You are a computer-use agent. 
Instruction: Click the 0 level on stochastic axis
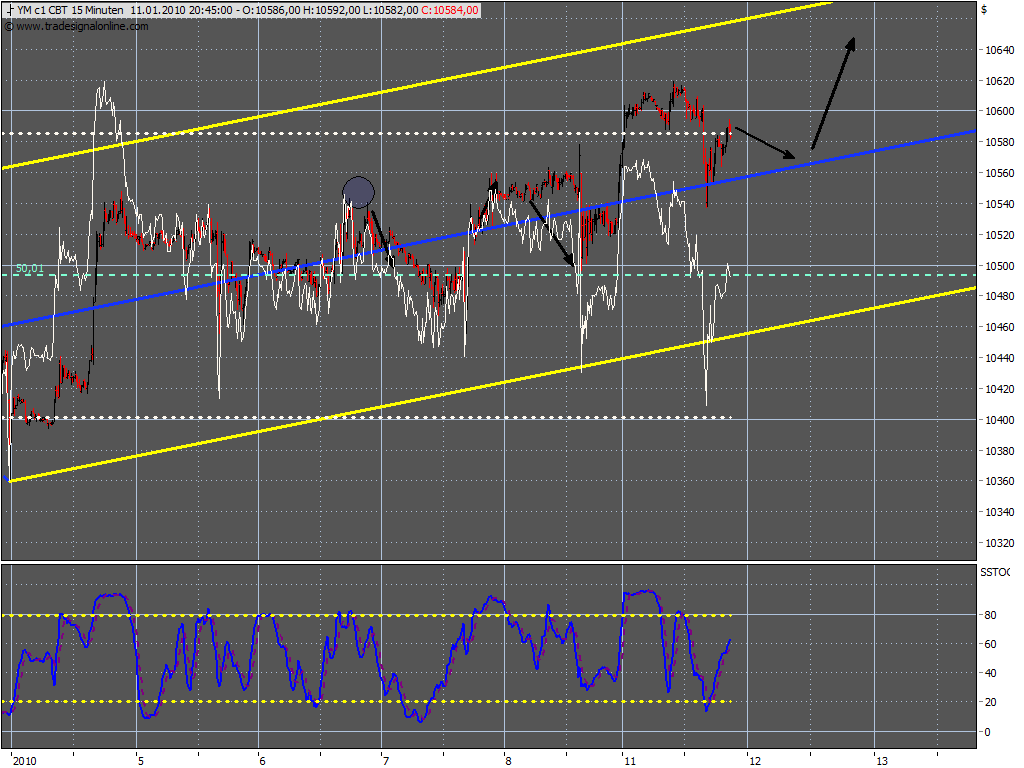tap(987, 732)
